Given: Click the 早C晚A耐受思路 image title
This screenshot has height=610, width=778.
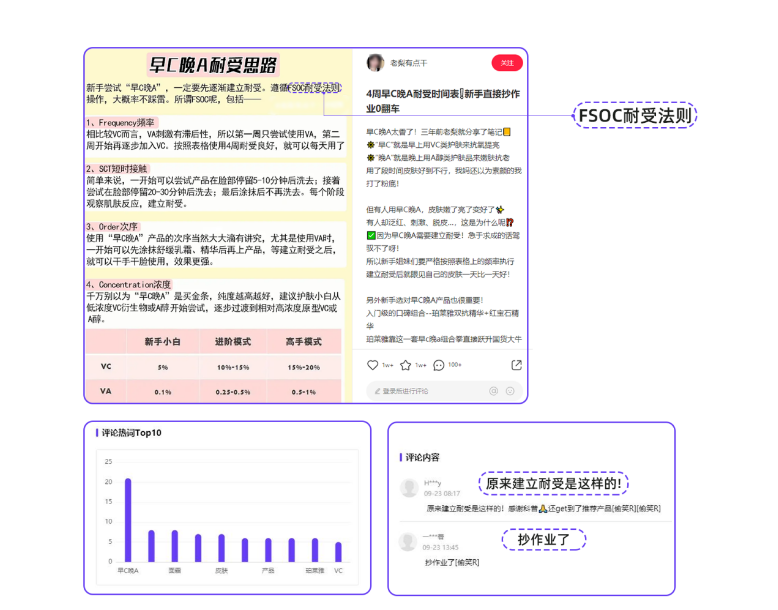Looking at the screenshot, I should pyautogui.click(x=212, y=66).
